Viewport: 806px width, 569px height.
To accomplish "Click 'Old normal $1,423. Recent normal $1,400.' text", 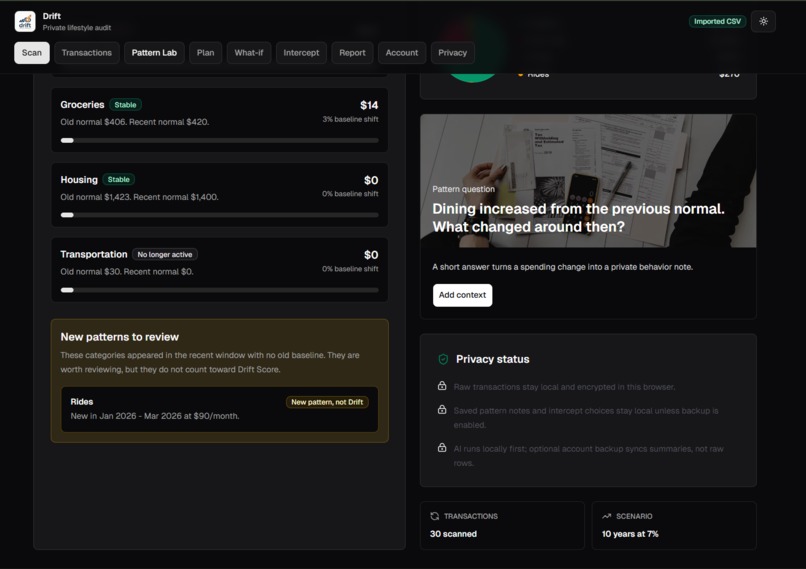I will 139,197.
